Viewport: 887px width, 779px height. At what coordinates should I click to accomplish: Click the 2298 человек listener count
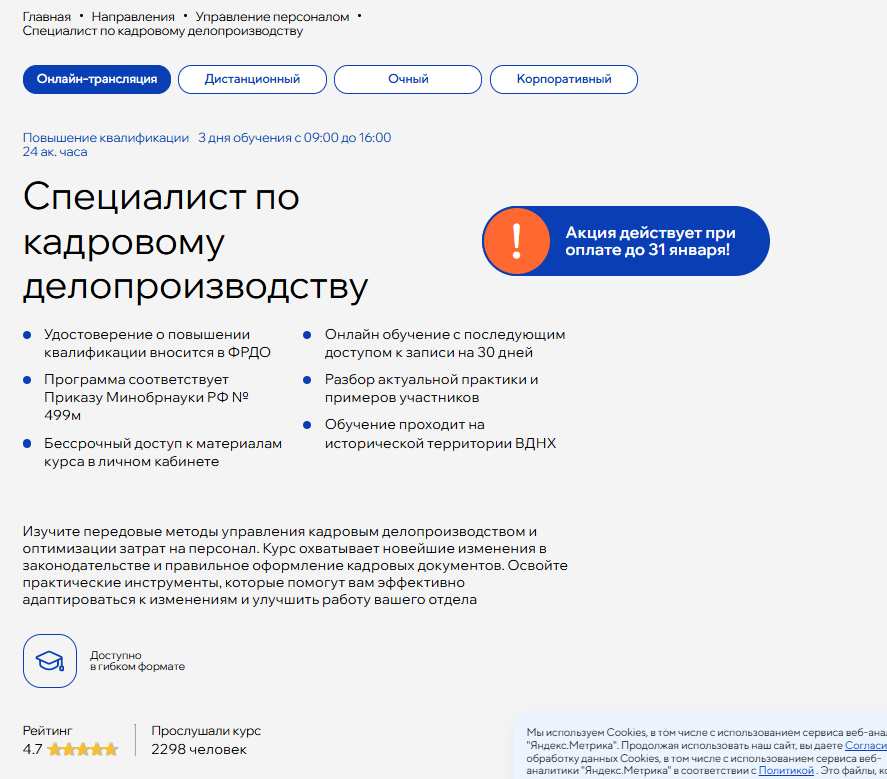pyautogui.click(x=198, y=749)
